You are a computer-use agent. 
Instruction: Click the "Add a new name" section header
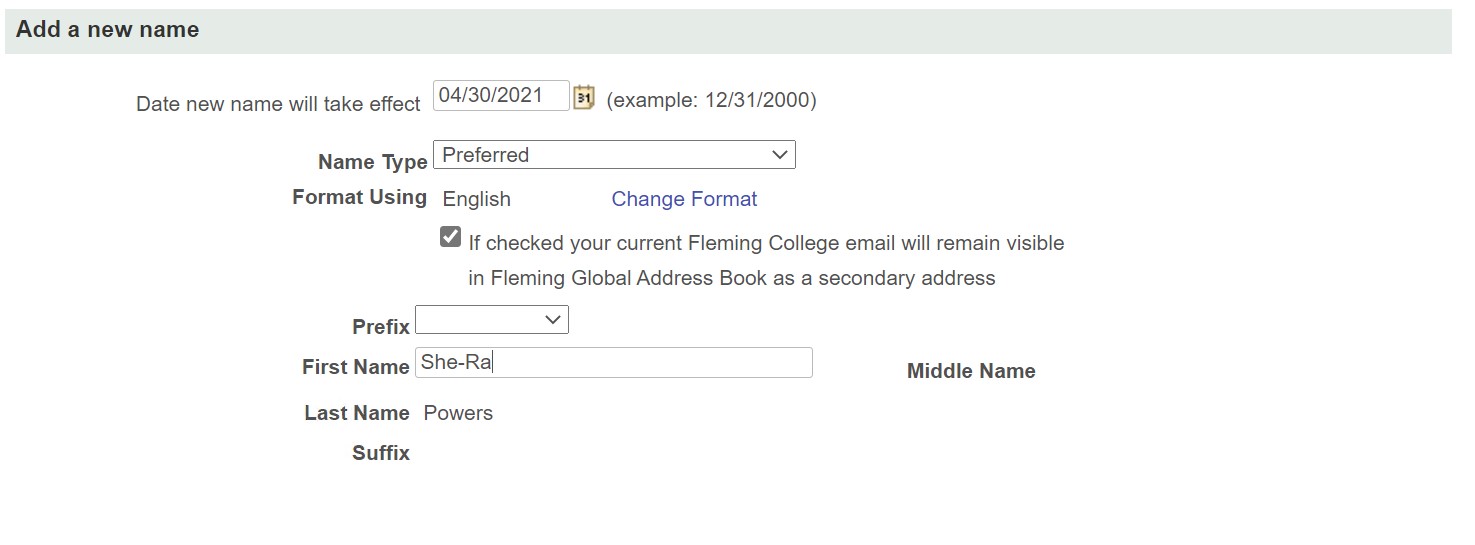click(107, 30)
